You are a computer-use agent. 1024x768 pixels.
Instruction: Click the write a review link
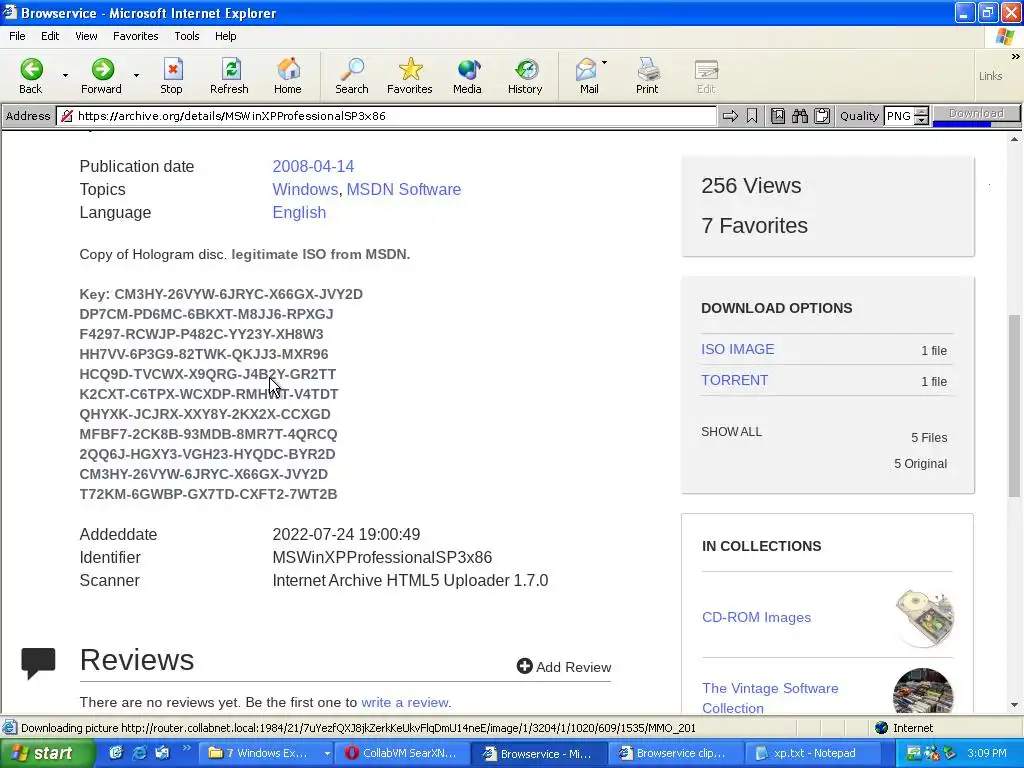404,703
